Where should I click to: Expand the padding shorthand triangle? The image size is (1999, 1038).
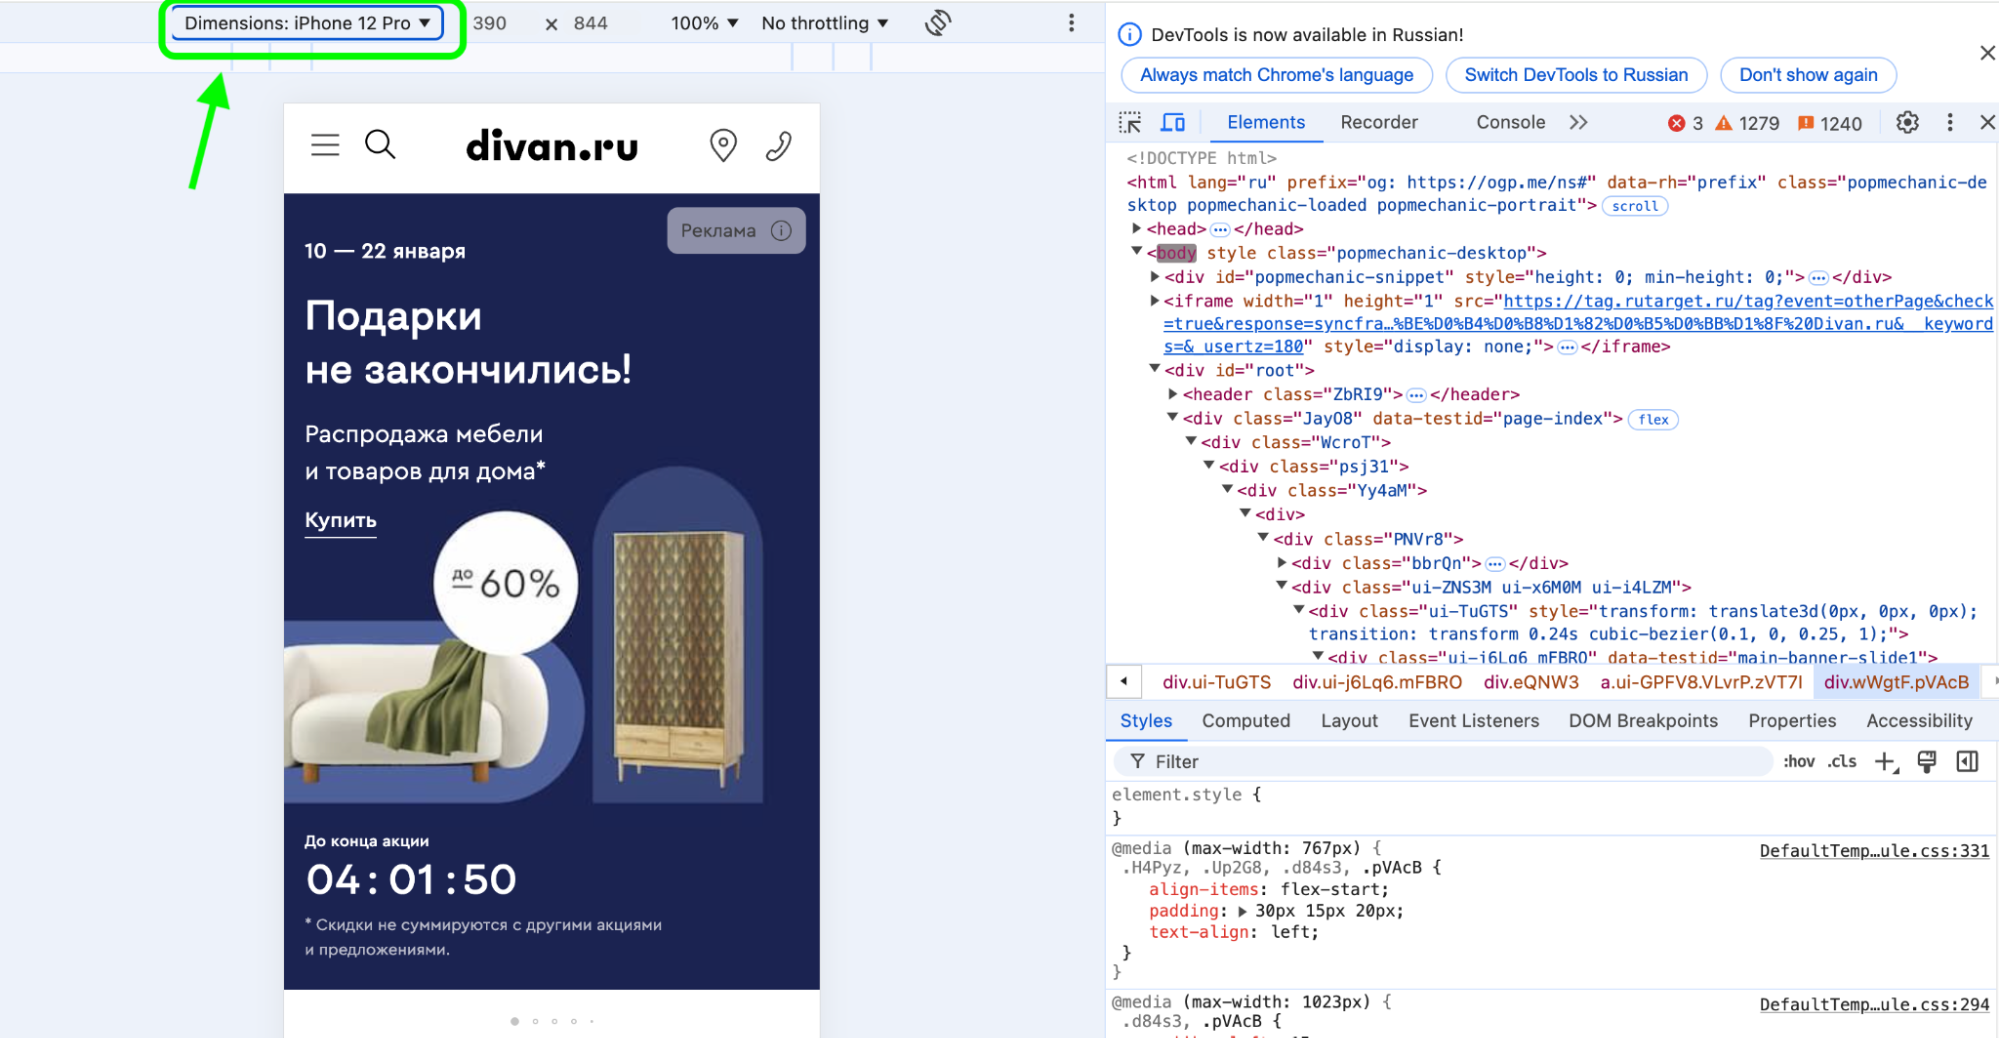[1242, 911]
